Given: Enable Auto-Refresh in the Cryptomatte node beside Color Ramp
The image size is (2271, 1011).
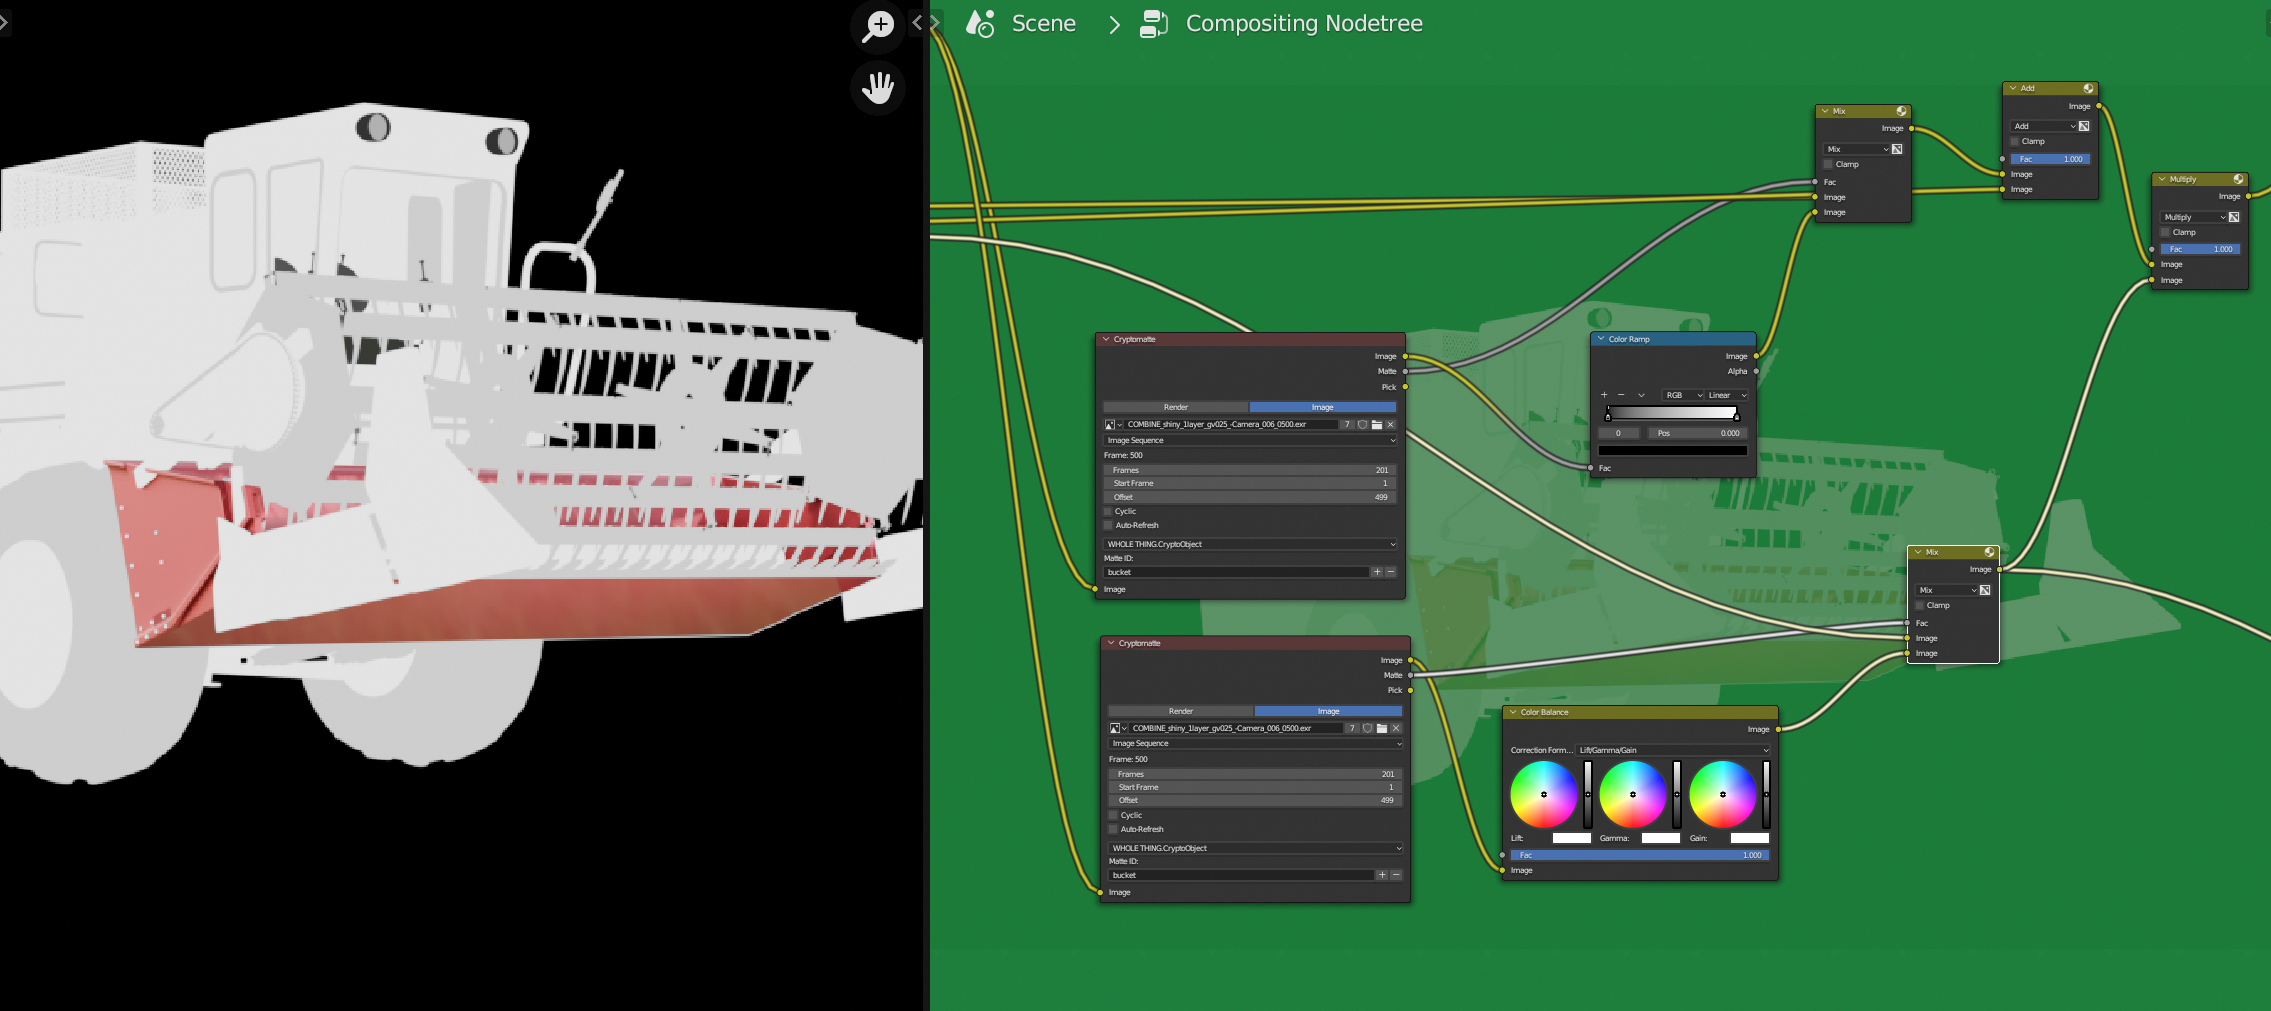Looking at the screenshot, I should click(1108, 525).
